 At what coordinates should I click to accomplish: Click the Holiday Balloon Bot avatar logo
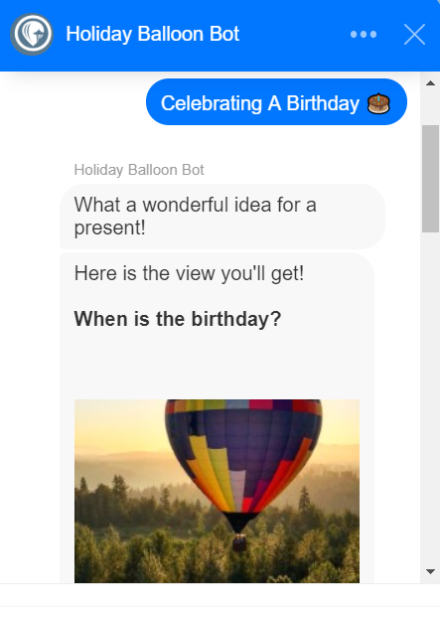point(32,34)
